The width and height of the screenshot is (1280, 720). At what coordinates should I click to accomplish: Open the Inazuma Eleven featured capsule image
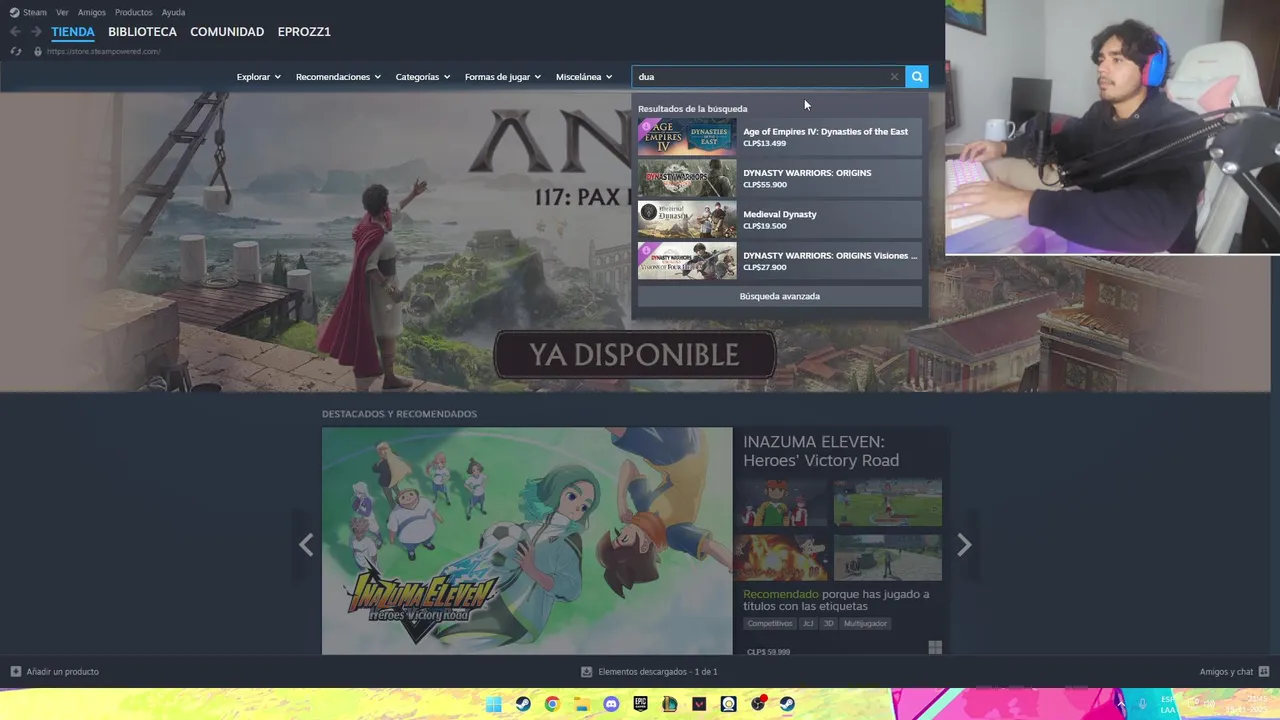coord(527,541)
